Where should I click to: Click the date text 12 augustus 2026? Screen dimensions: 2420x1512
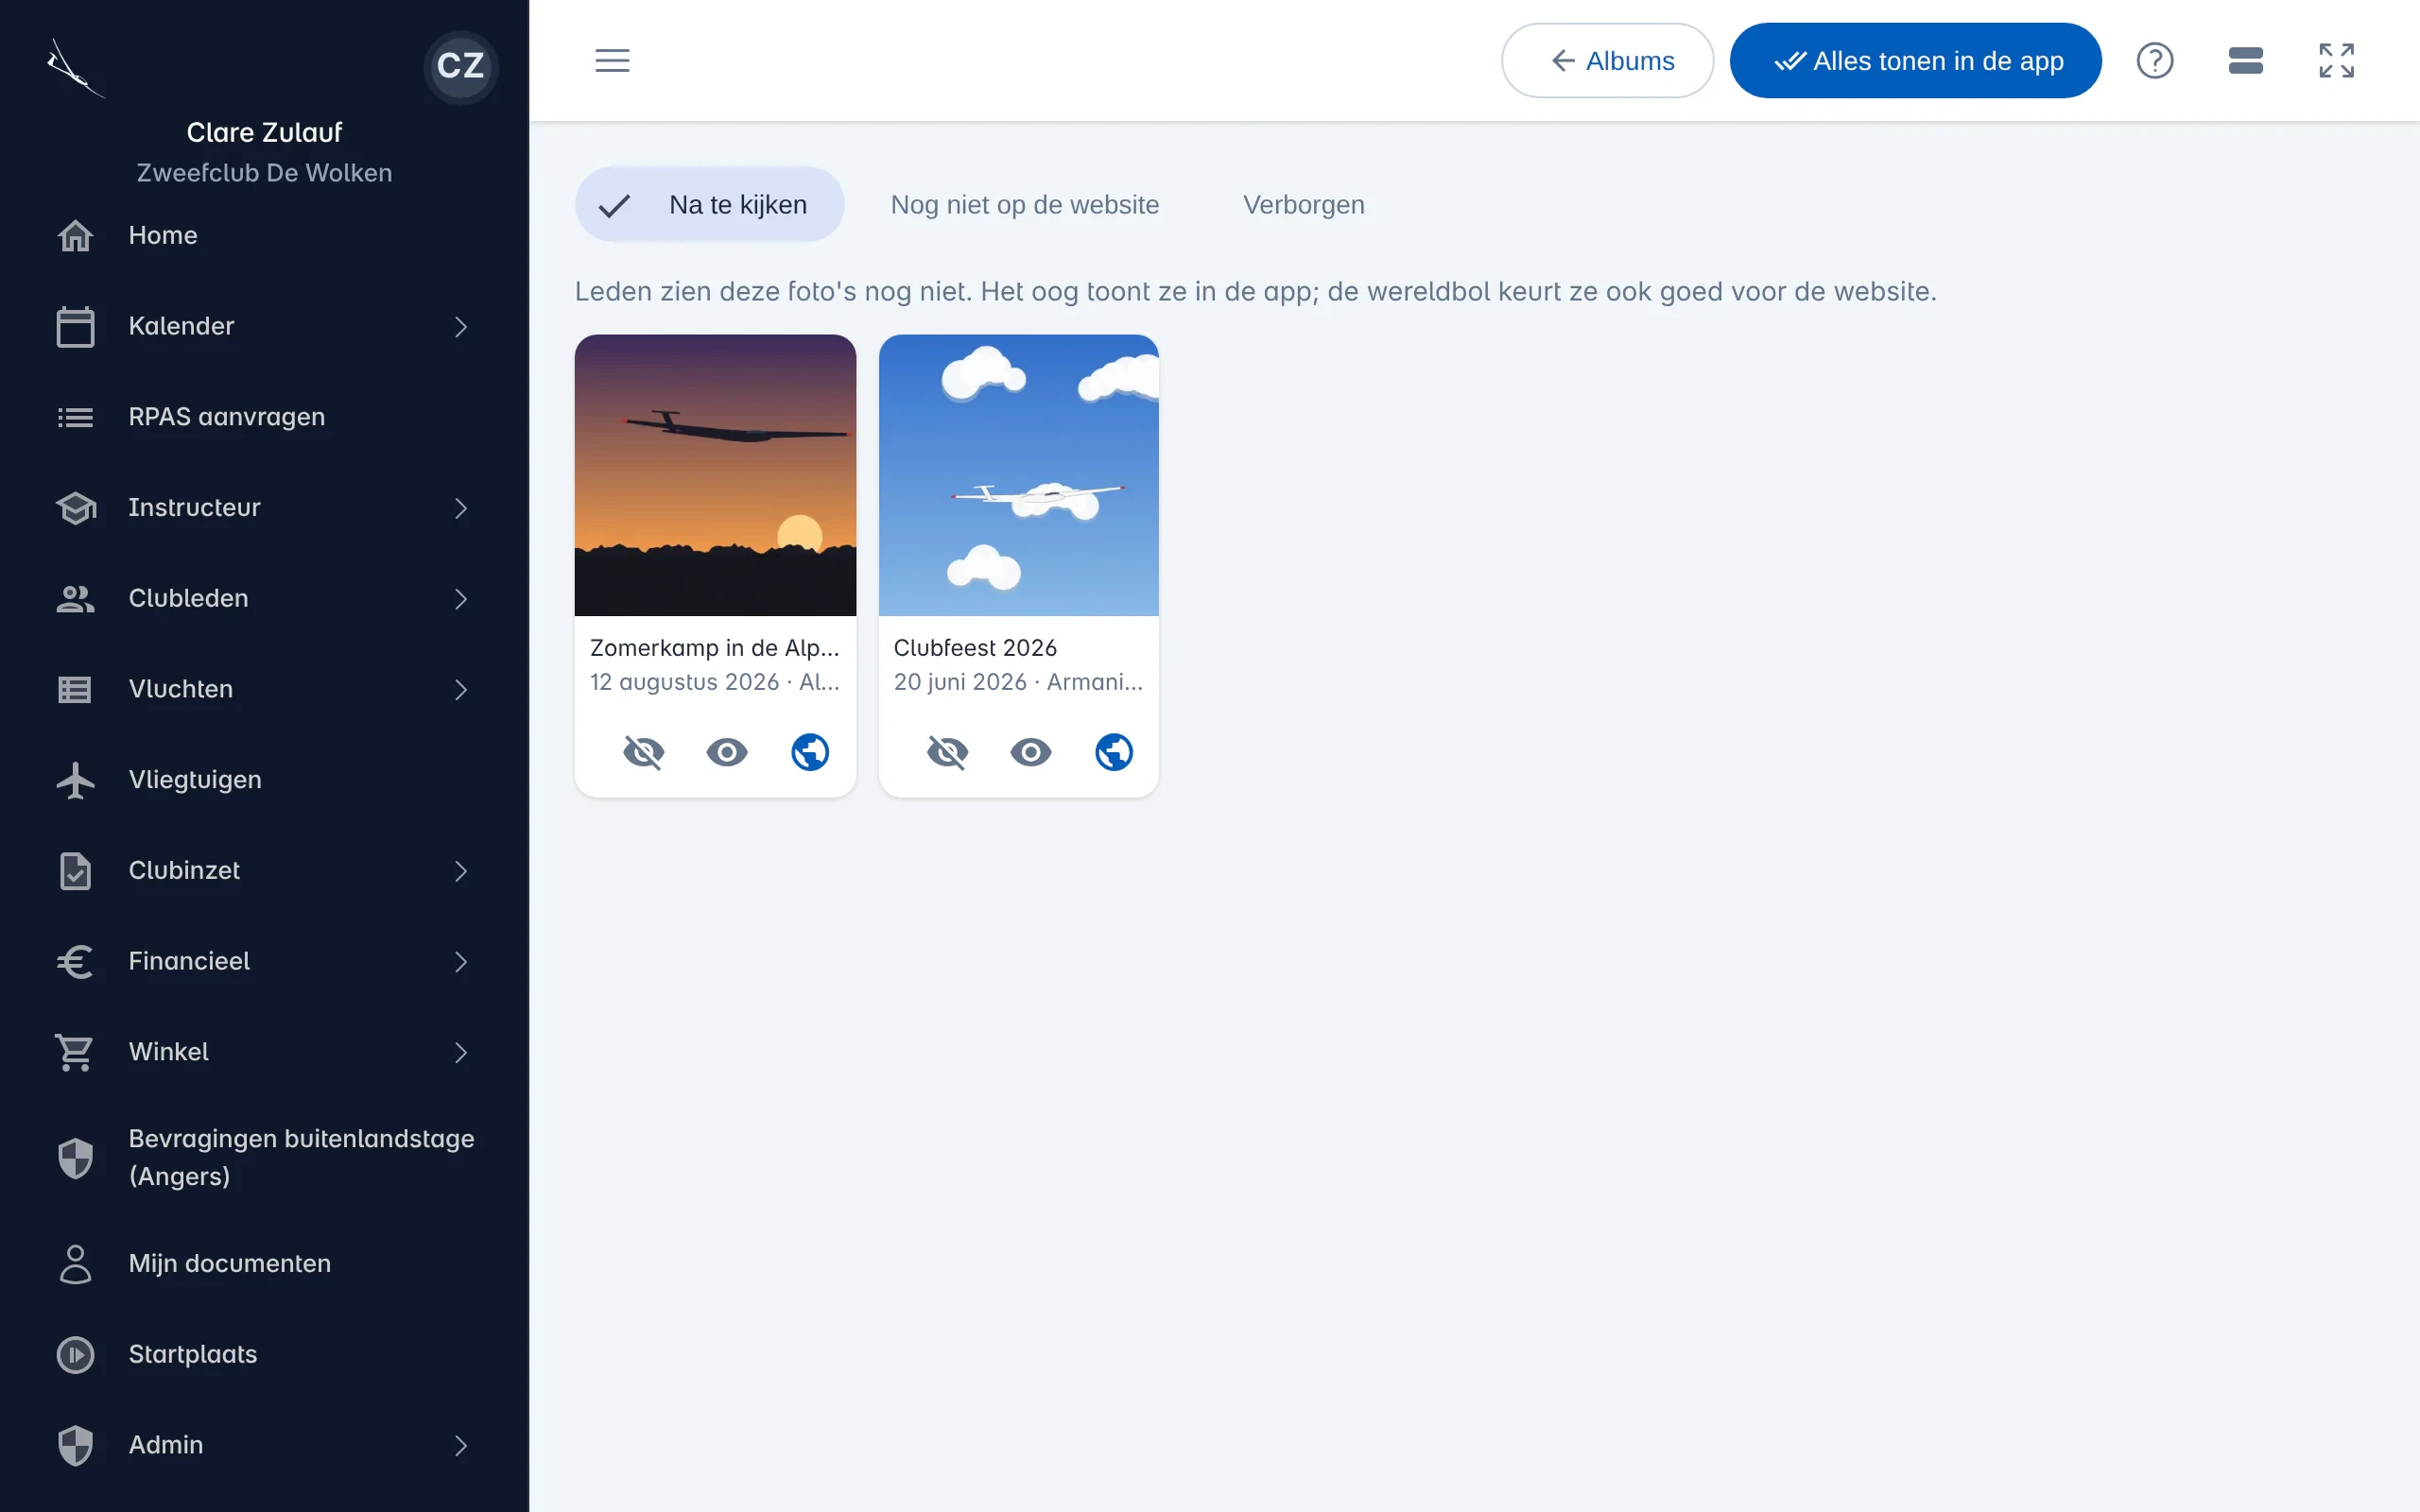click(684, 682)
